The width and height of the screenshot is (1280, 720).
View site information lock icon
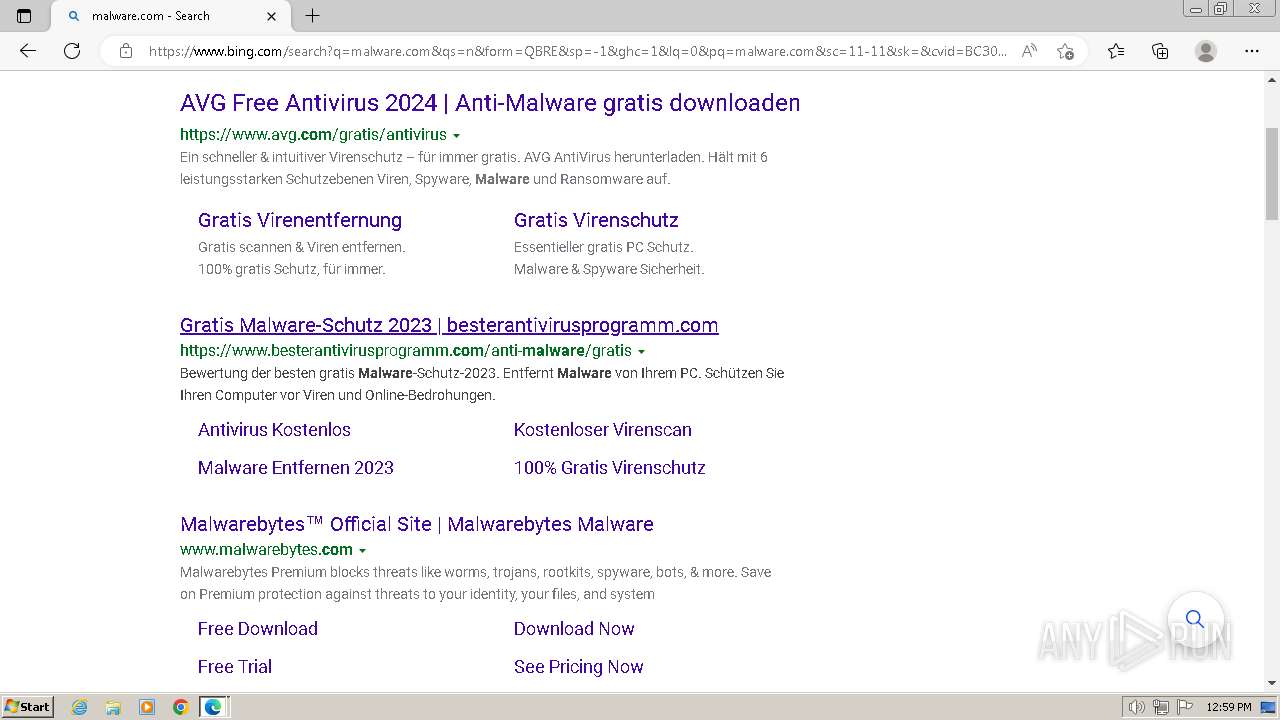click(x=125, y=51)
